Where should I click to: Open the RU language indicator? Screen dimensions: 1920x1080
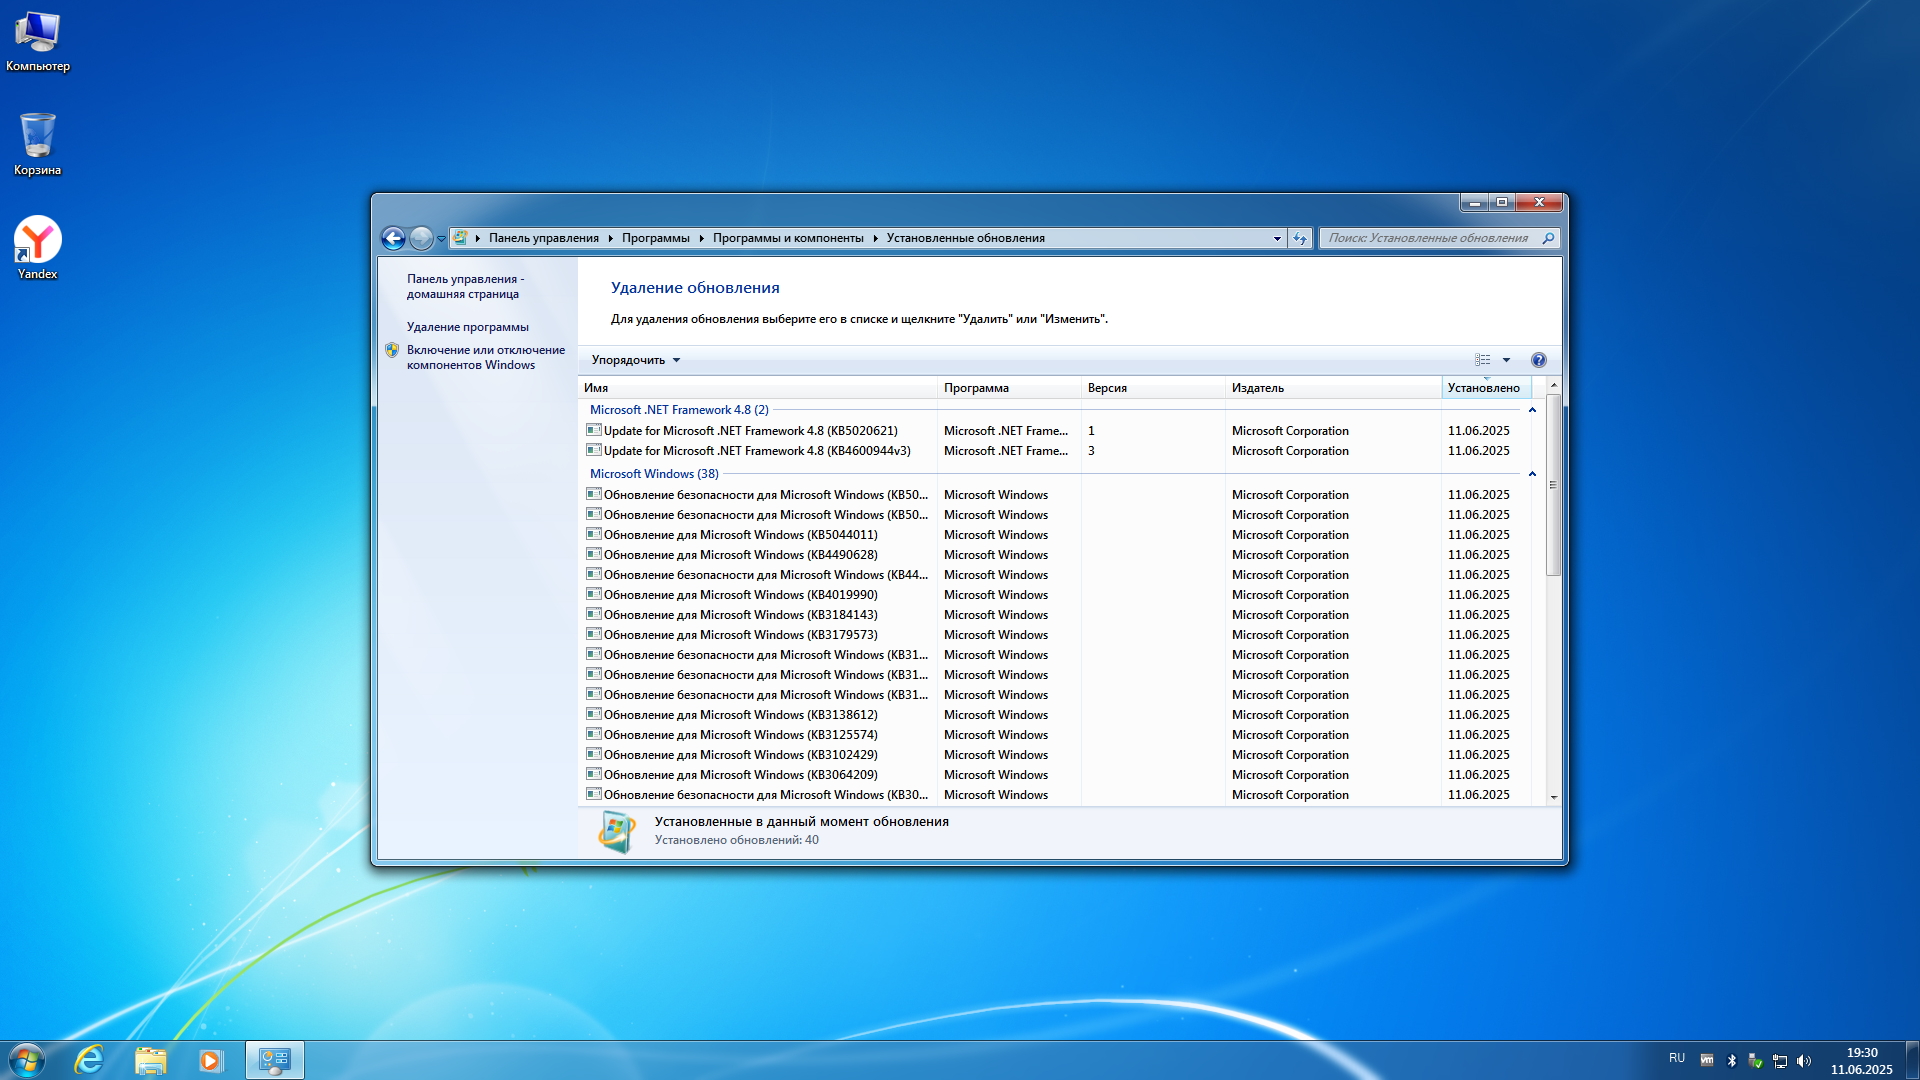pyautogui.click(x=1677, y=1058)
